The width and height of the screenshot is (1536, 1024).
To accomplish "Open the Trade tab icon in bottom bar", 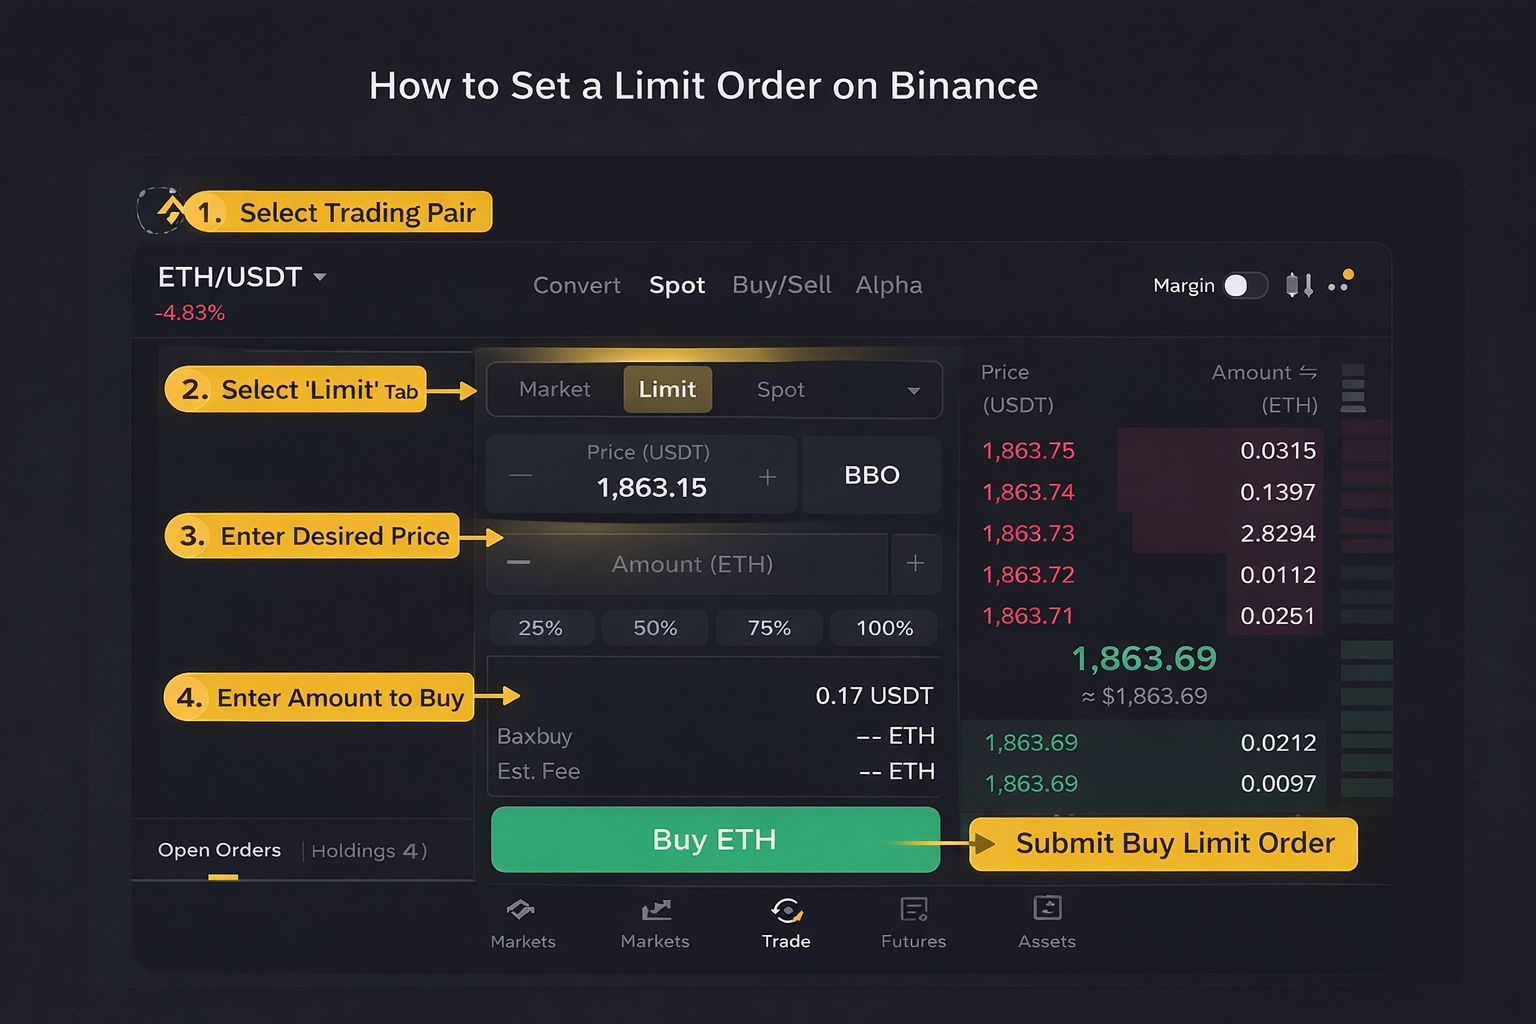I will coord(786,910).
